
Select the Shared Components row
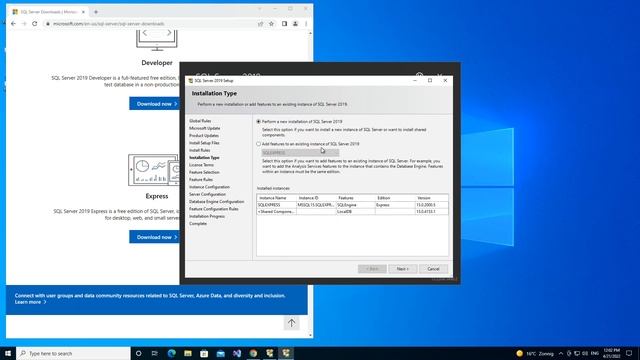353,212
